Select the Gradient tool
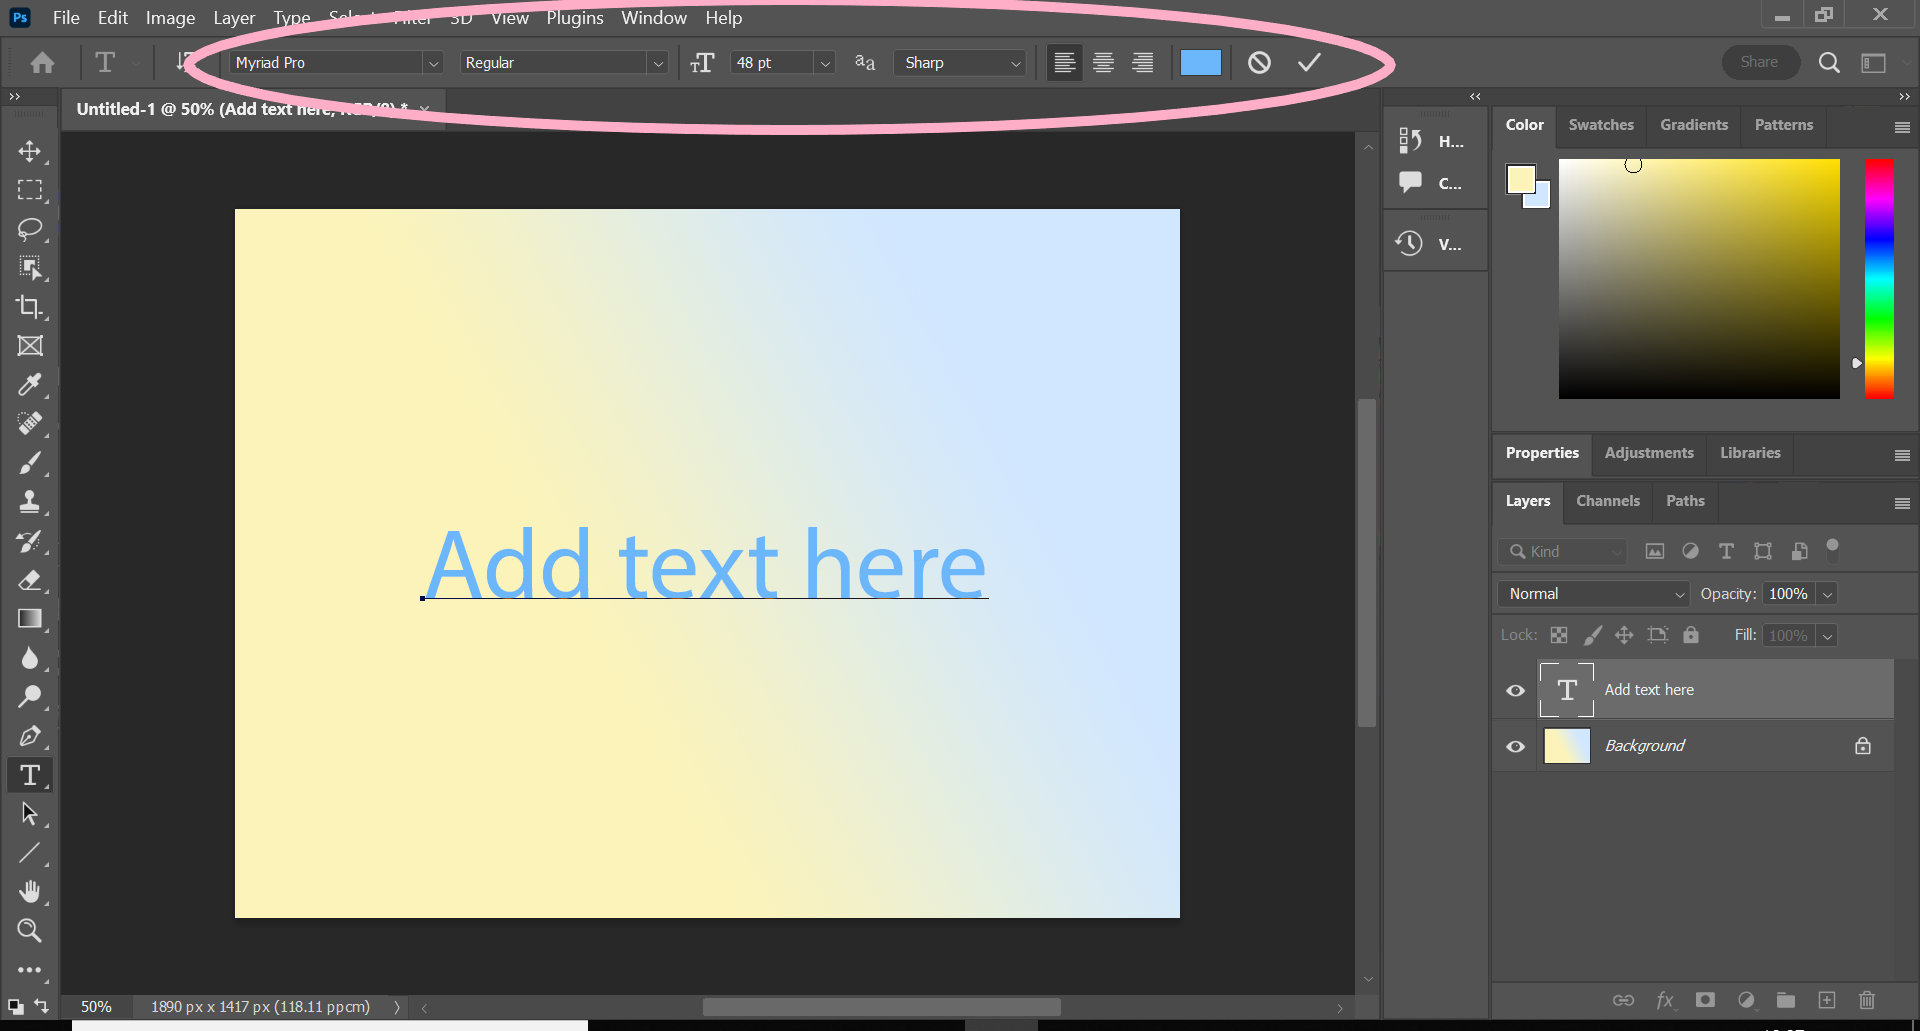 (x=30, y=619)
